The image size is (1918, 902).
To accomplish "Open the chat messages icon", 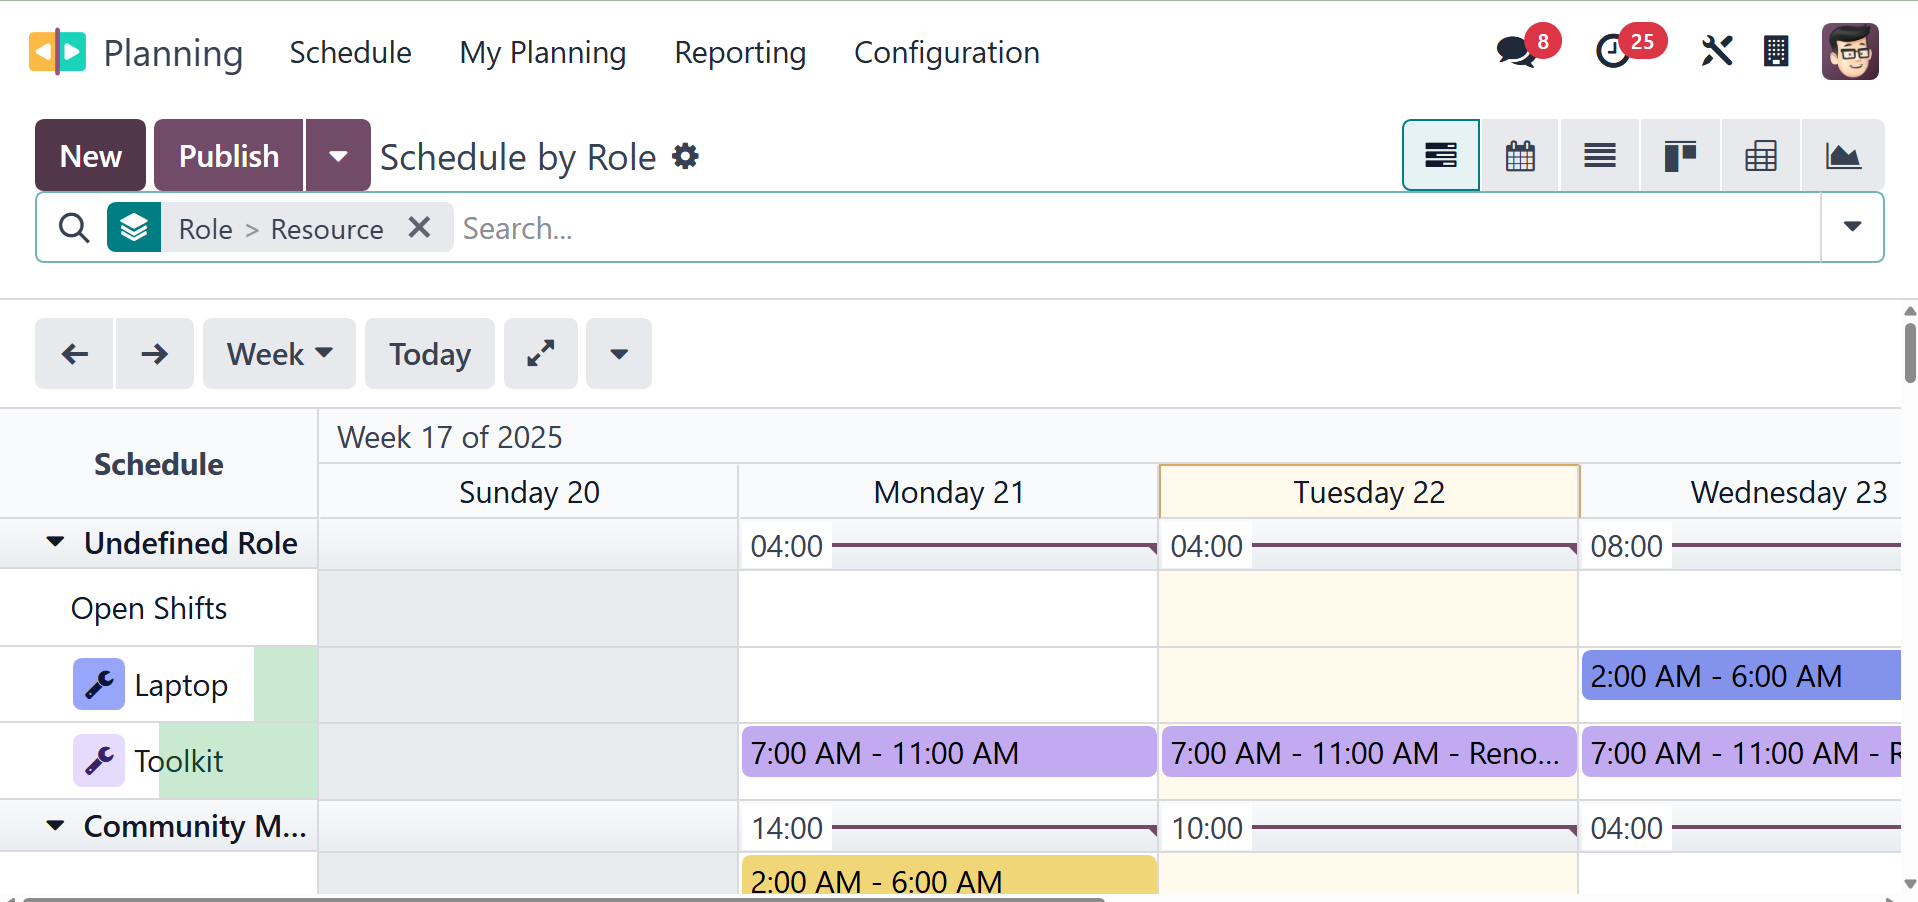I will pos(1516,51).
